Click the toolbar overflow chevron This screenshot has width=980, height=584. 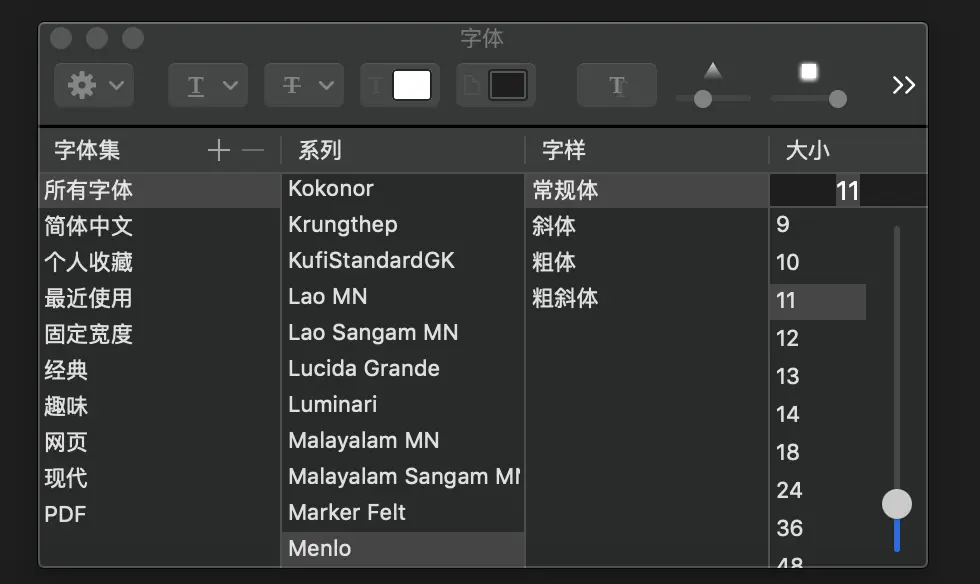[903, 85]
